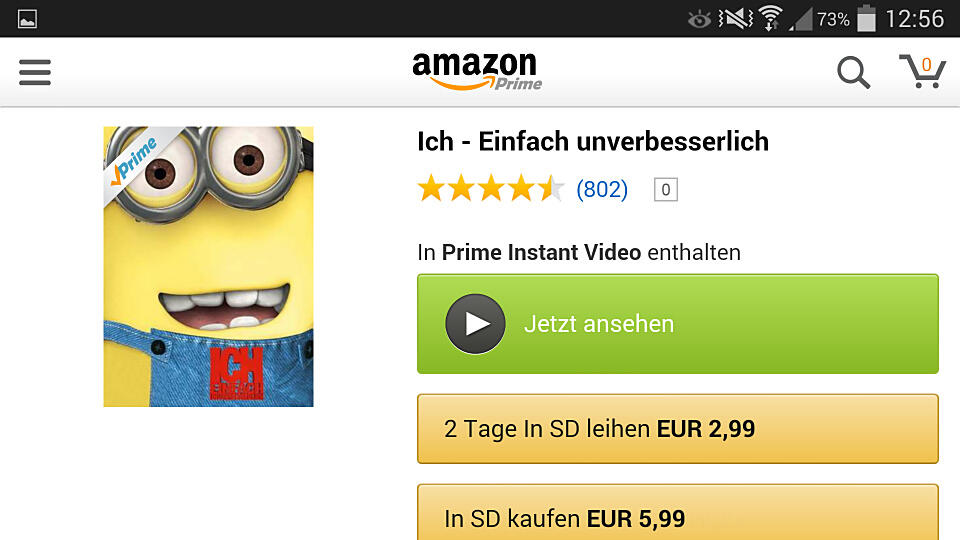Open the hamburger navigation menu
Image resolution: width=960 pixels, height=540 pixels.
pos(35,72)
